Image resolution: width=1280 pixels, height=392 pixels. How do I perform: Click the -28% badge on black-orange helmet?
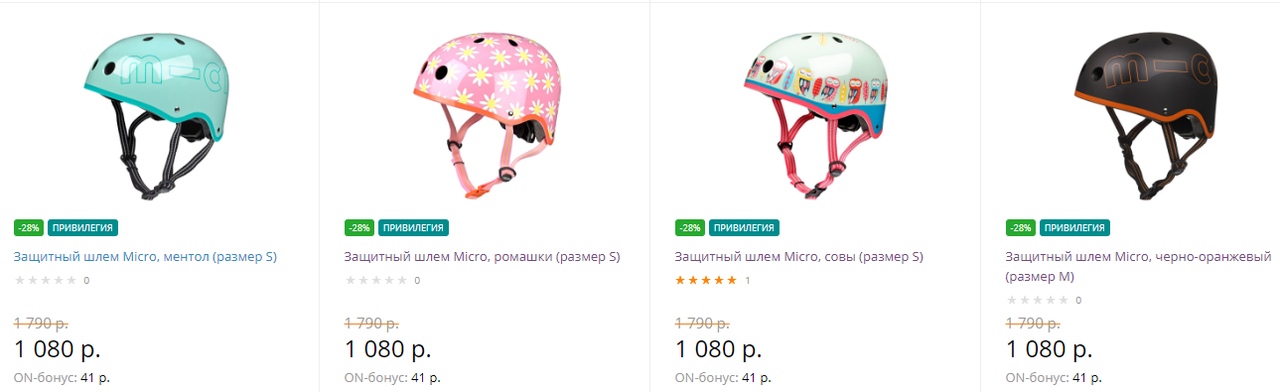[x=1020, y=228]
